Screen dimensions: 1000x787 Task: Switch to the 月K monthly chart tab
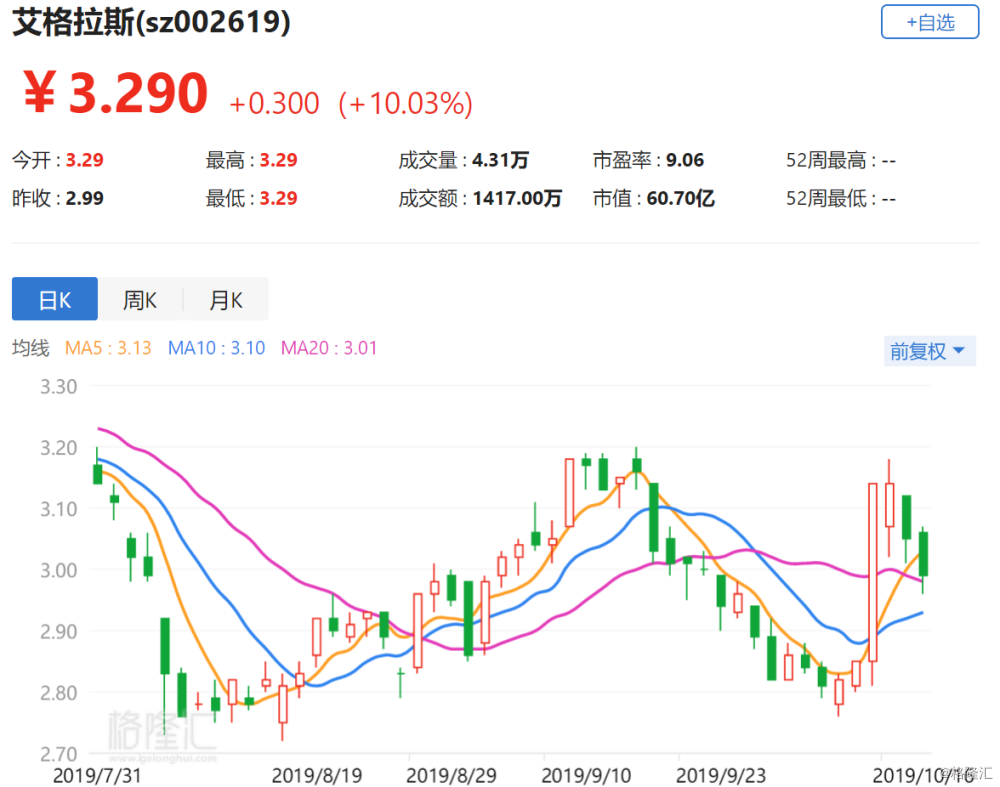click(x=226, y=299)
